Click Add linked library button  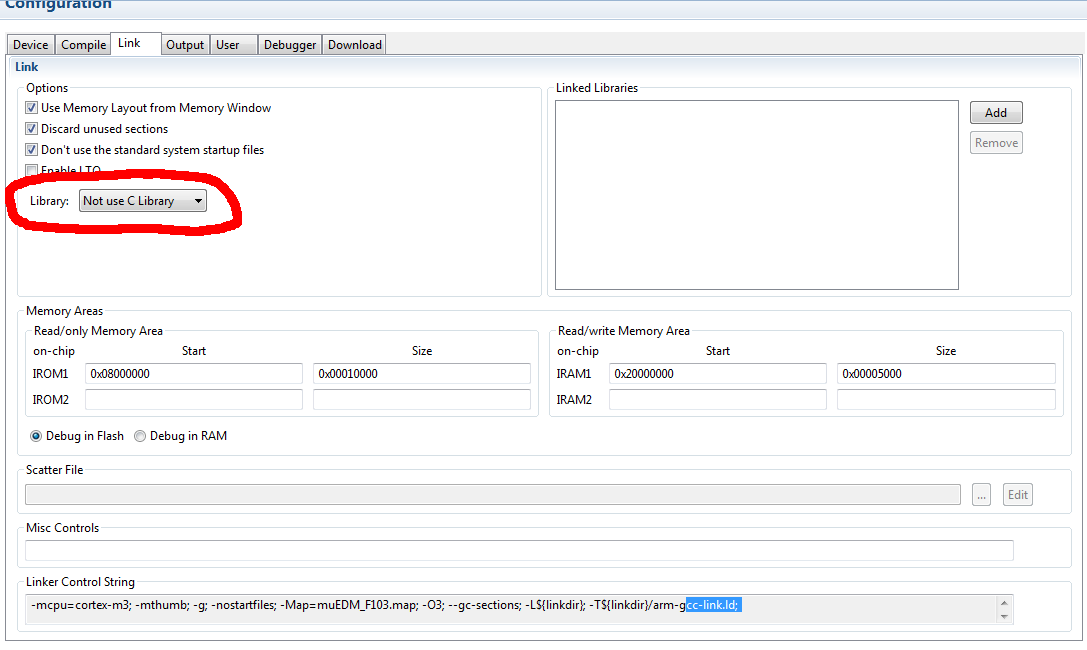click(996, 112)
